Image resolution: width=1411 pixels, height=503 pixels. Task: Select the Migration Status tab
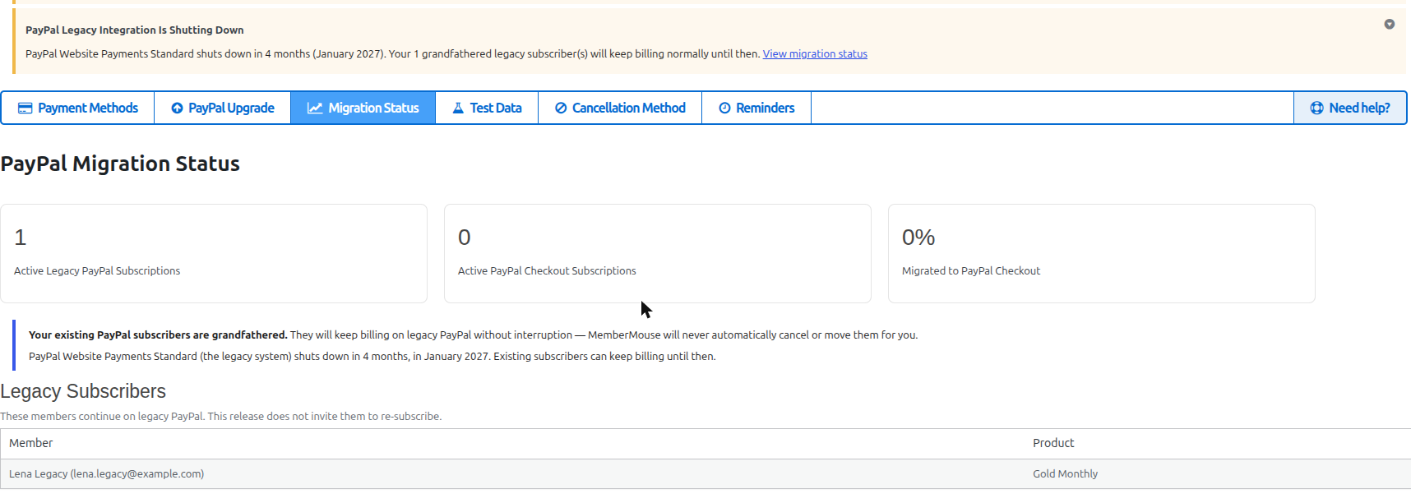point(363,108)
